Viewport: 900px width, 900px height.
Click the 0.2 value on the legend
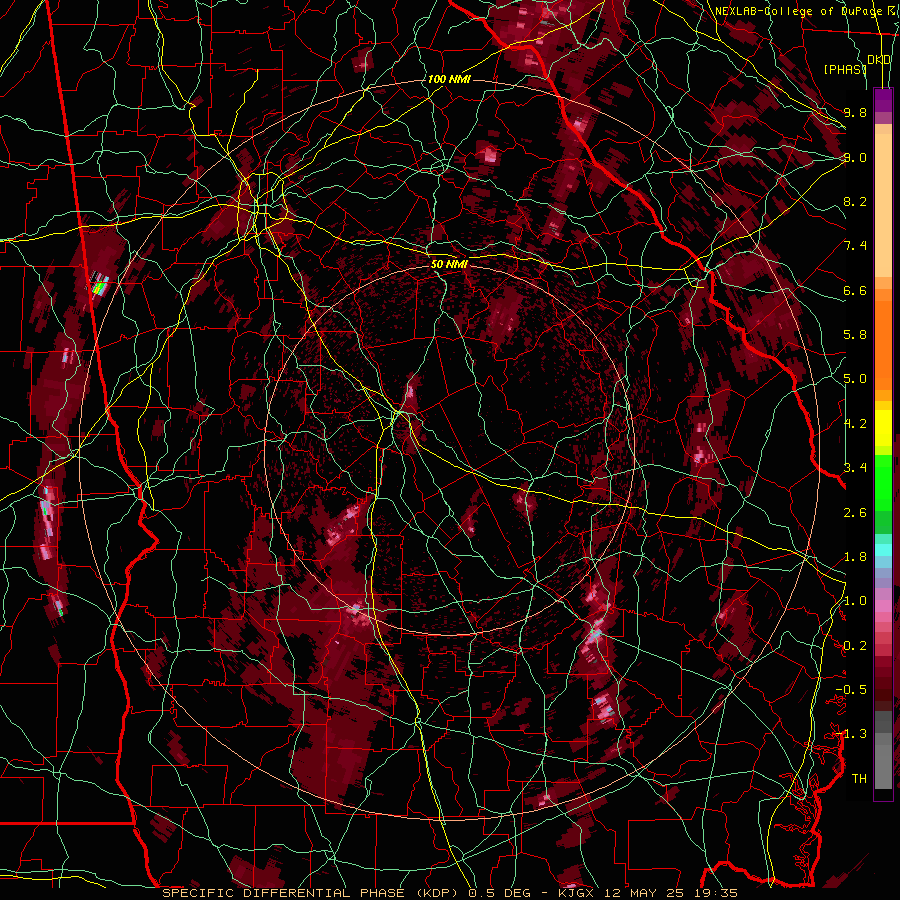tap(855, 646)
